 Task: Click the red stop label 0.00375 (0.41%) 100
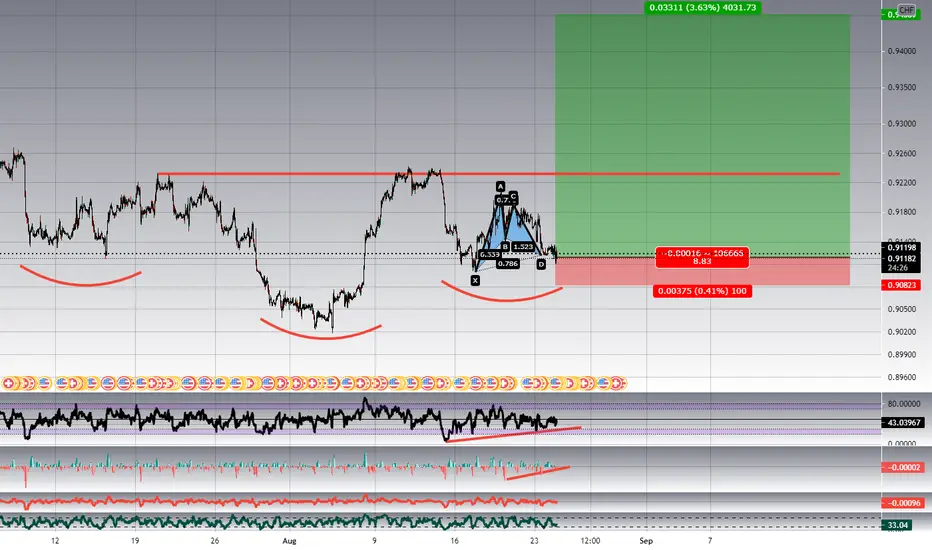[703, 291]
